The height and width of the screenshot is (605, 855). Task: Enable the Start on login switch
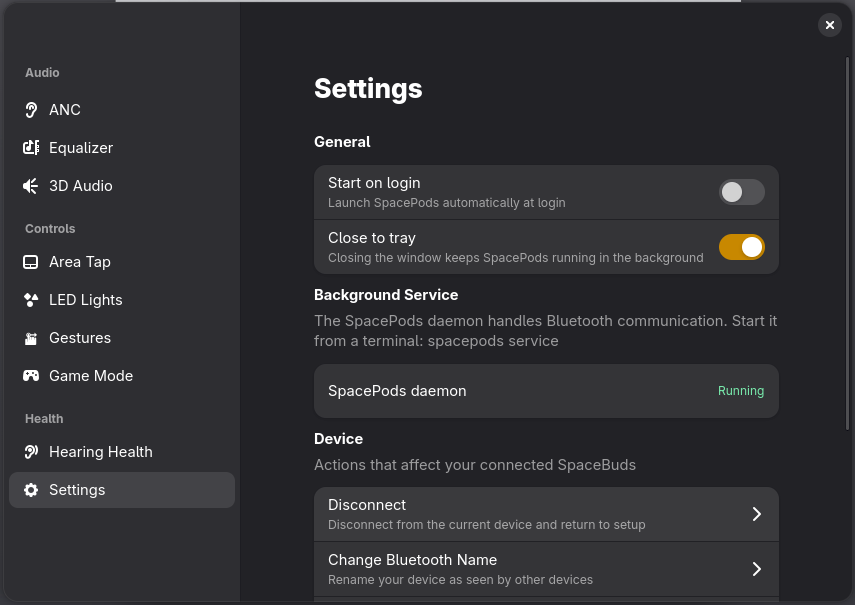(x=742, y=192)
